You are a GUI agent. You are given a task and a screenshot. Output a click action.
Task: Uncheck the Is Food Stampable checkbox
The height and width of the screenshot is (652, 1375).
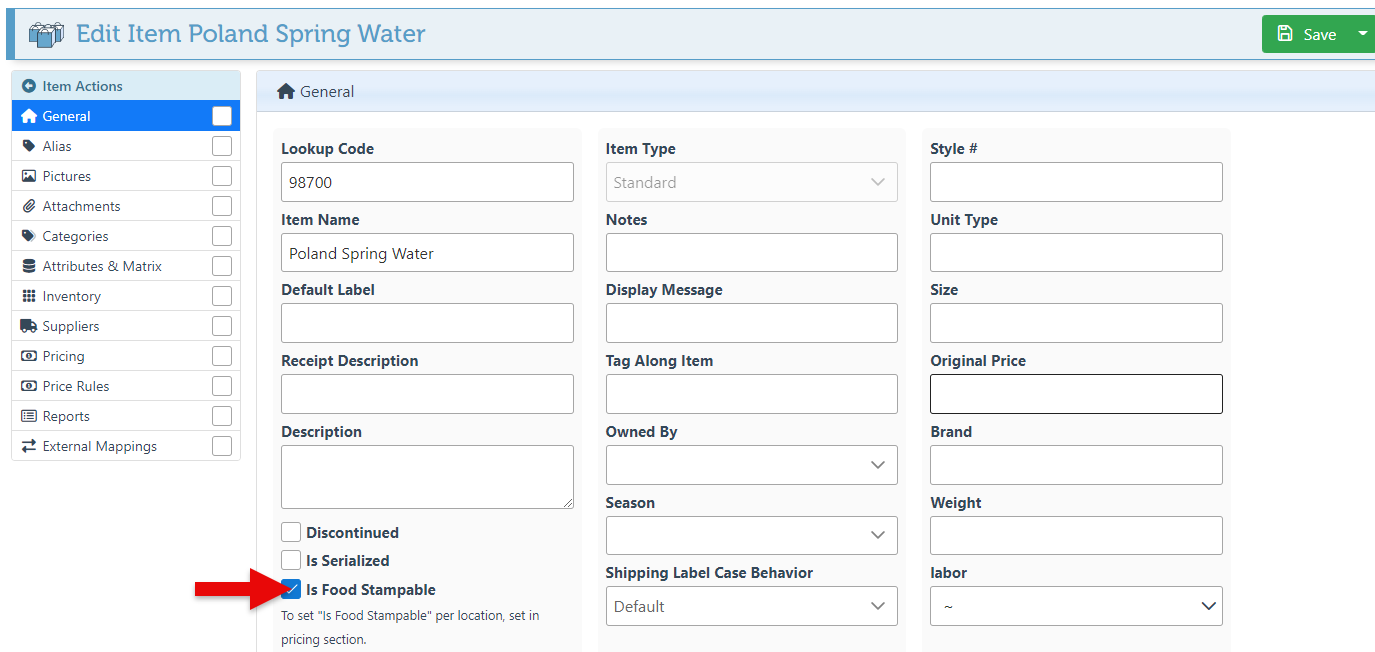pos(291,589)
